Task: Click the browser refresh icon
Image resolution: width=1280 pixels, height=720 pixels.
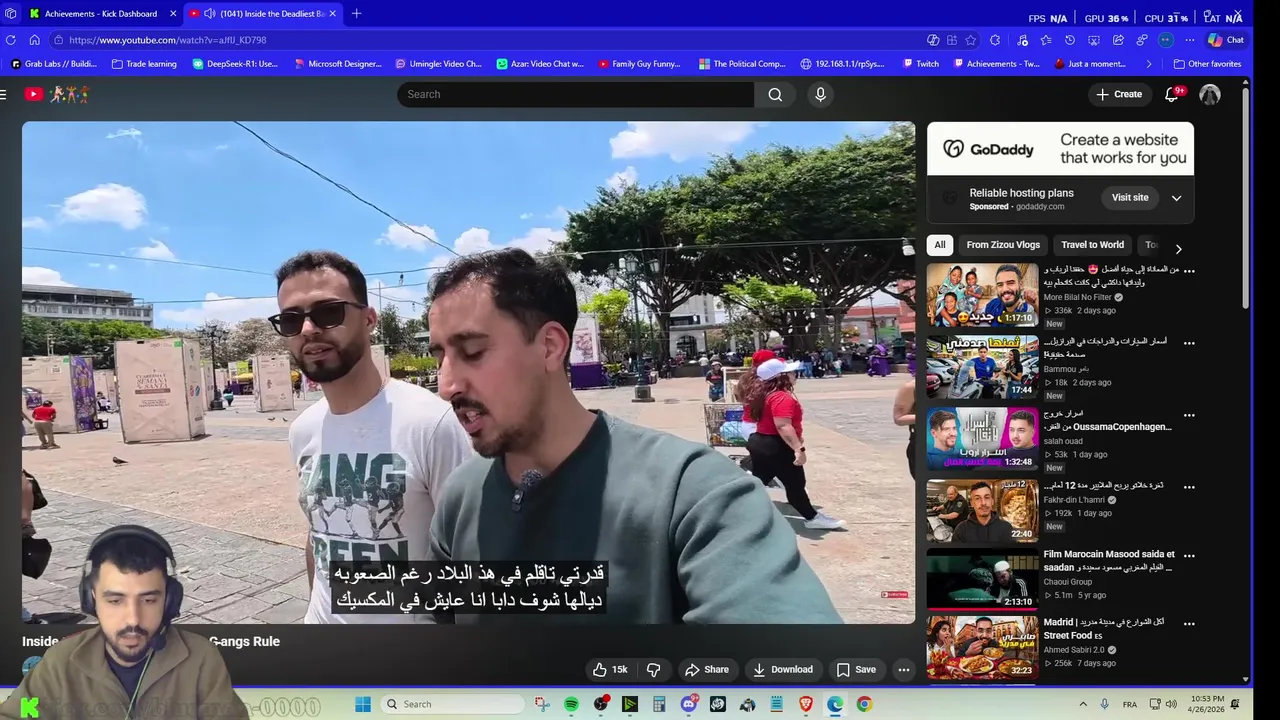Action: (x=10, y=40)
